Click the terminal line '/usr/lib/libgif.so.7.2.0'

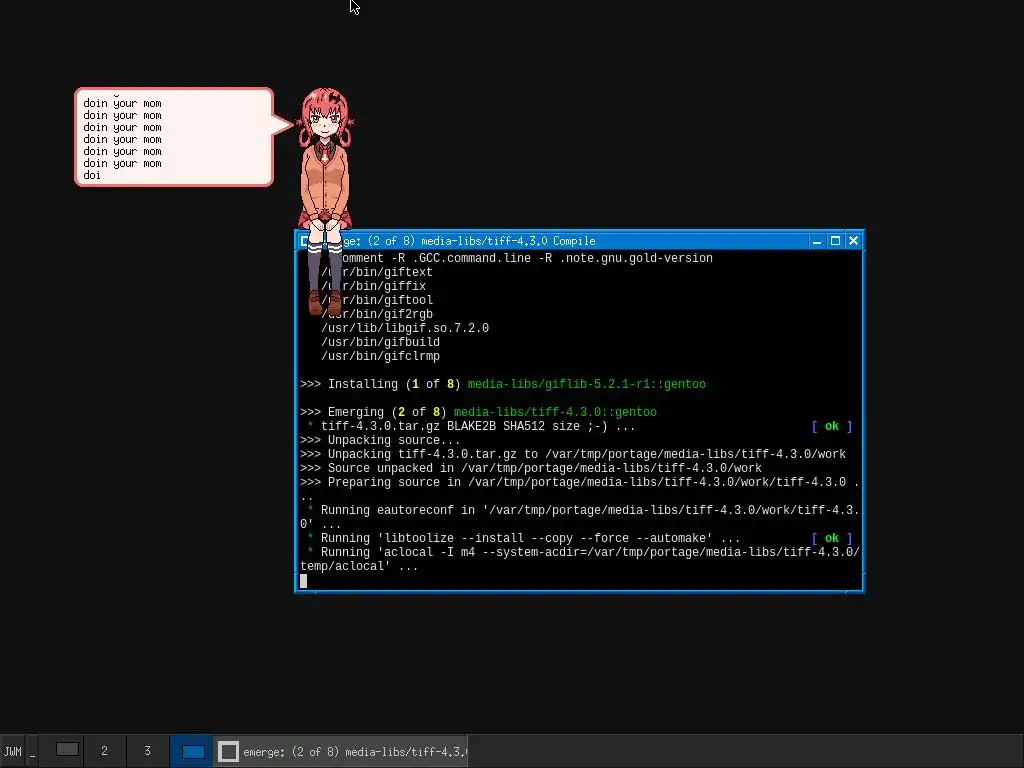click(405, 328)
